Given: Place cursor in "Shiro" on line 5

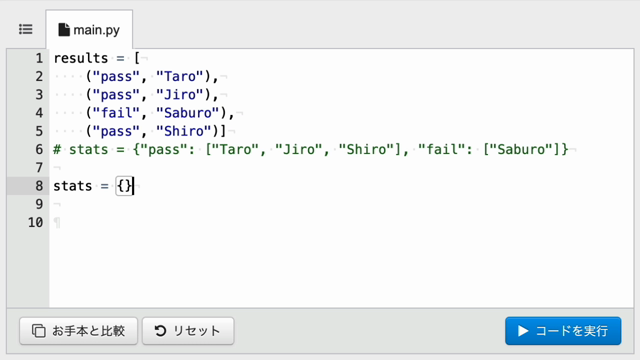Looking at the screenshot, I should [184, 131].
